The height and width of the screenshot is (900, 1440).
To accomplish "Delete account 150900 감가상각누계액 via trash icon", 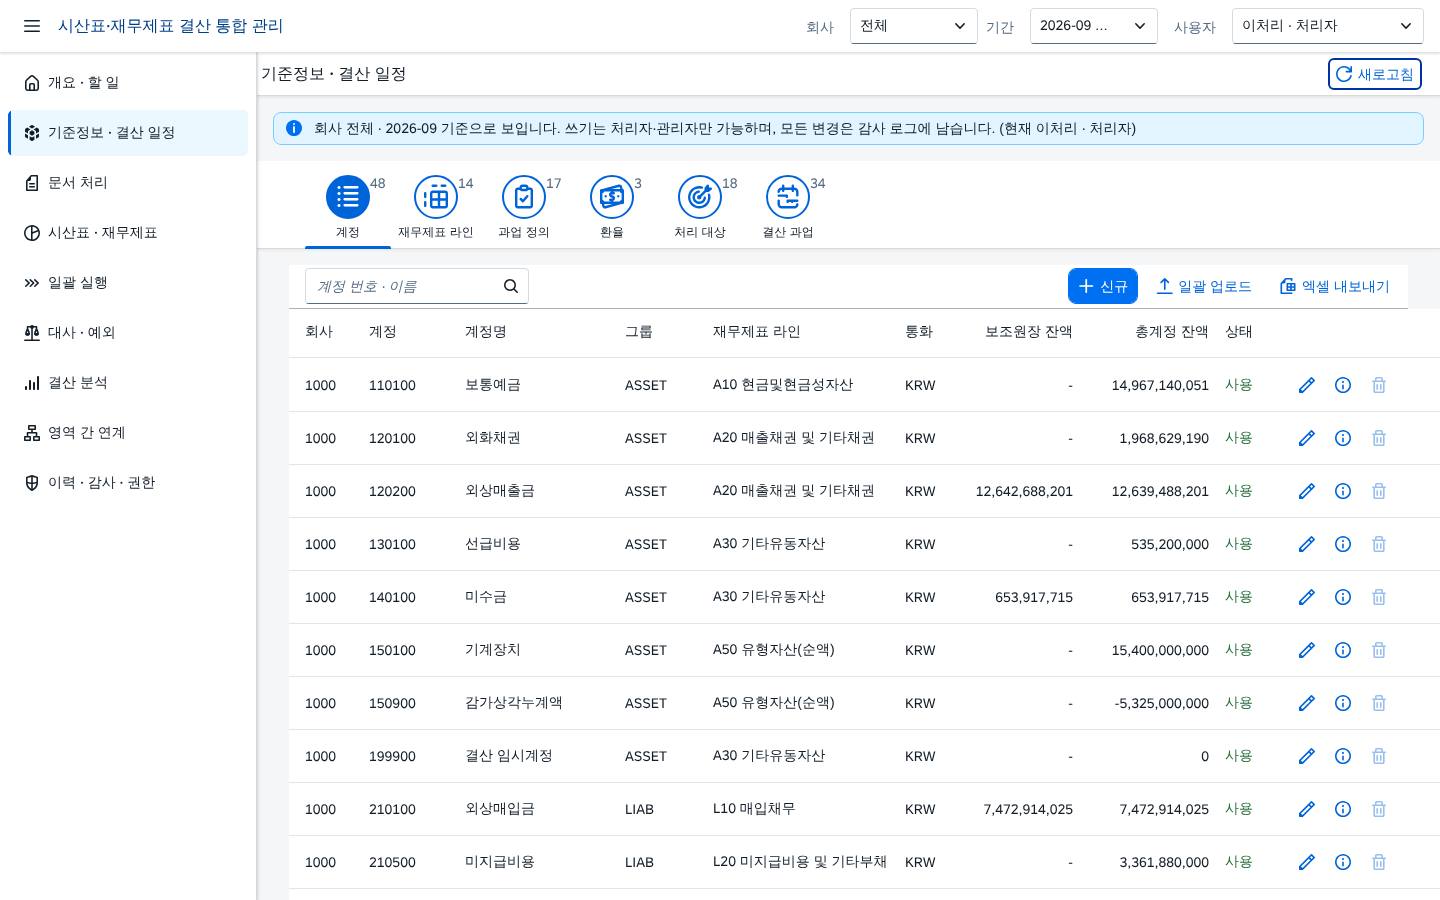I will (1379, 703).
